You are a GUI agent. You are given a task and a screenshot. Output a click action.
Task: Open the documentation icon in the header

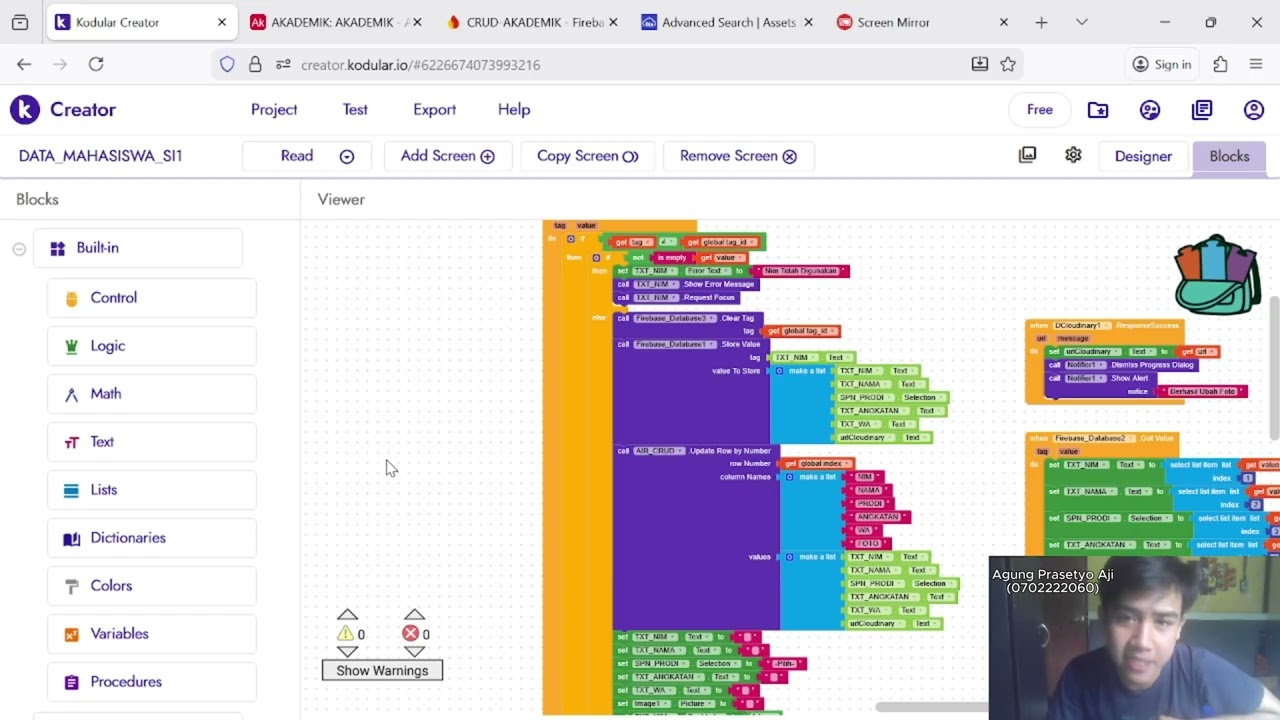pyautogui.click(x=1202, y=110)
